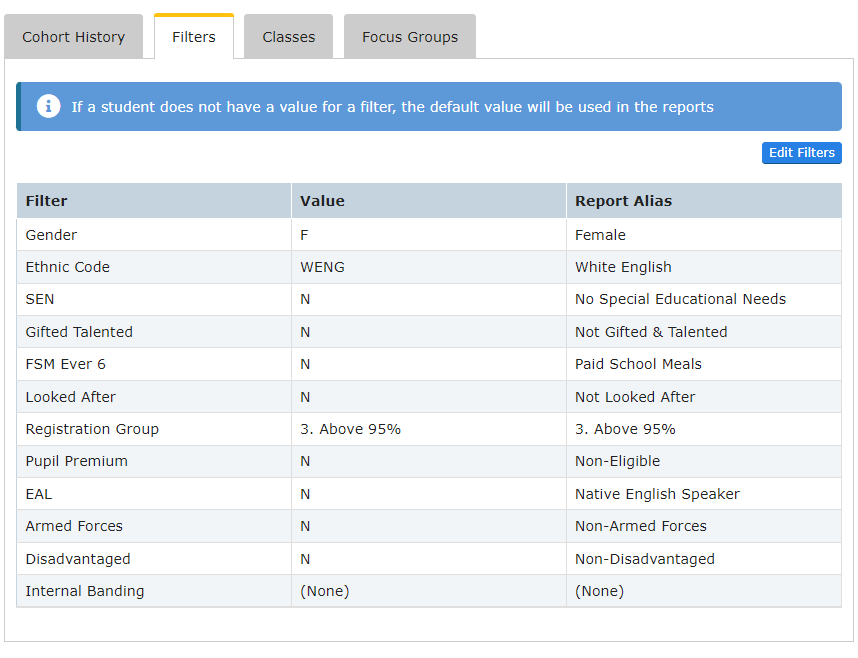Click the Report Alias column header
Screen dimensions: 858x658
click(623, 201)
